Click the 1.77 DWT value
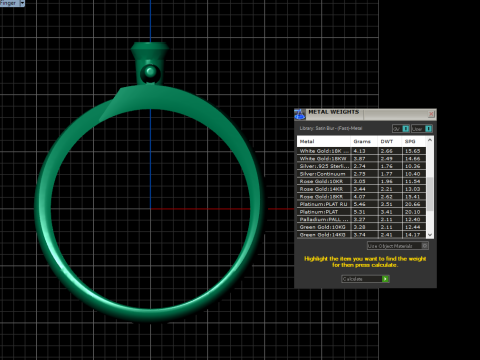The width and height of the screenshot is (480, 360). click(386, 174)
